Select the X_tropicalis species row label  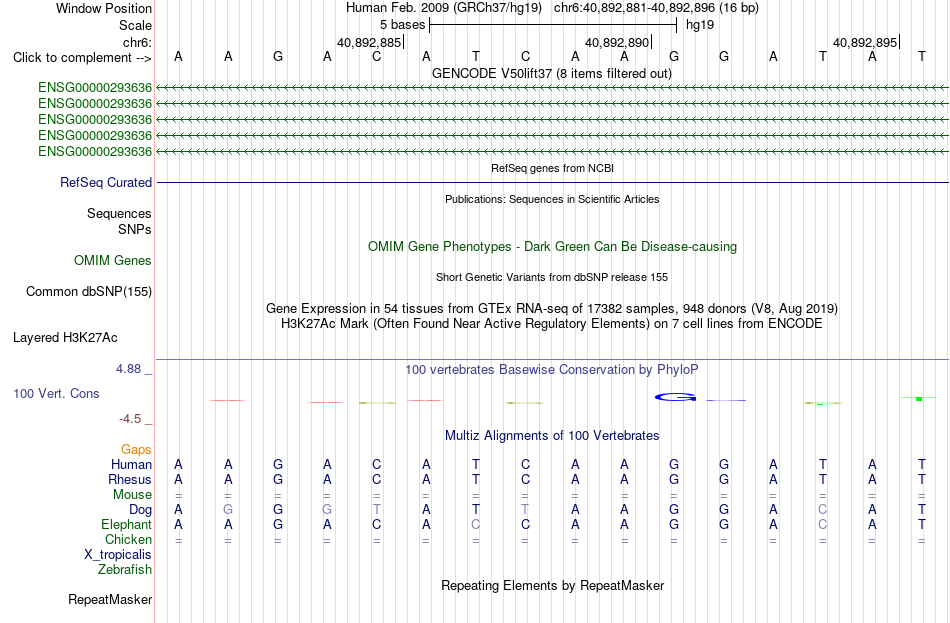(x=118, y=555)
